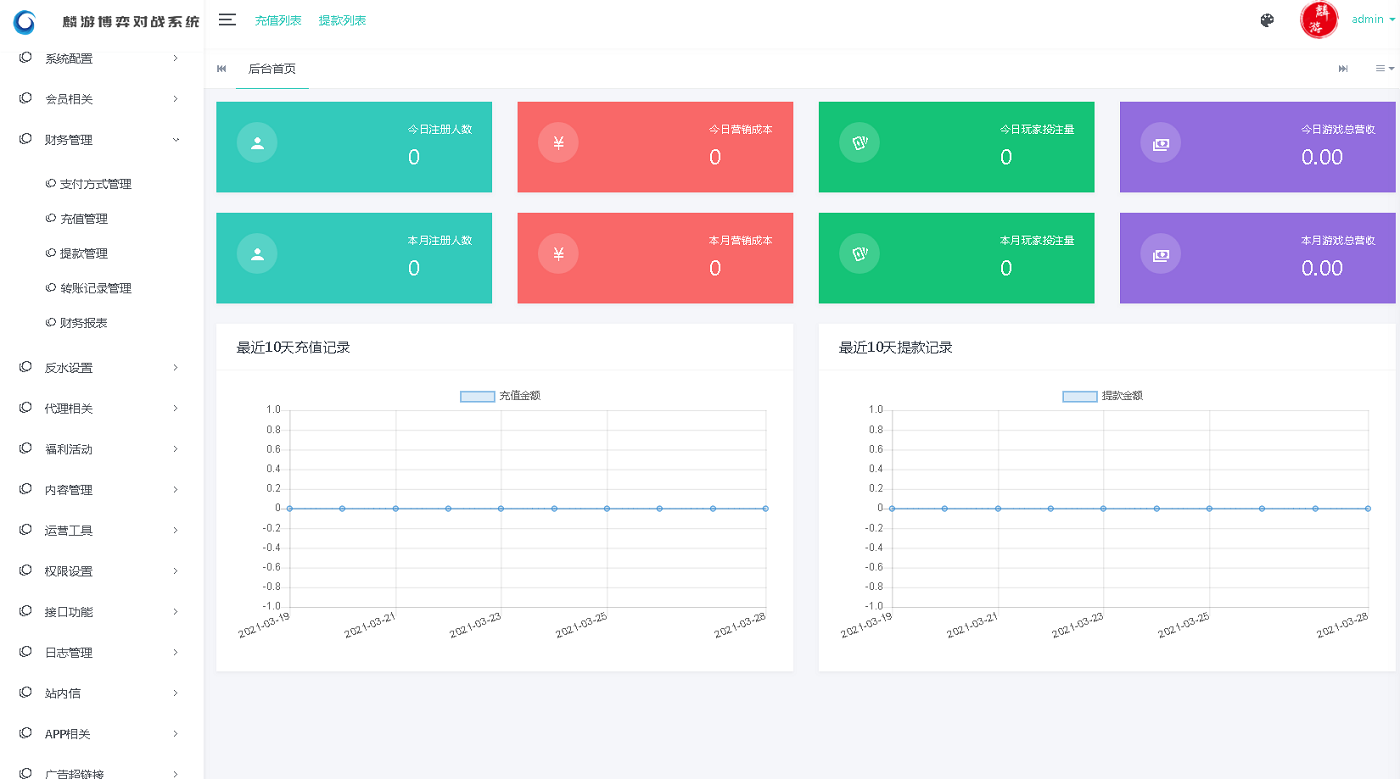The image size is (1400, 779).
Task: Open the tab operations dropdown menu
Action: [1384, 69]
